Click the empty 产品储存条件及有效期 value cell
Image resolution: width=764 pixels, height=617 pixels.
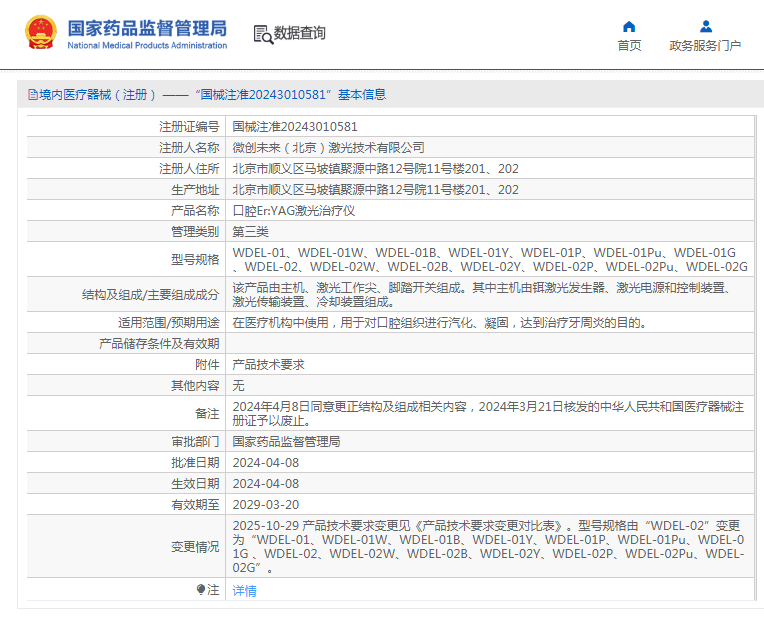490,344
